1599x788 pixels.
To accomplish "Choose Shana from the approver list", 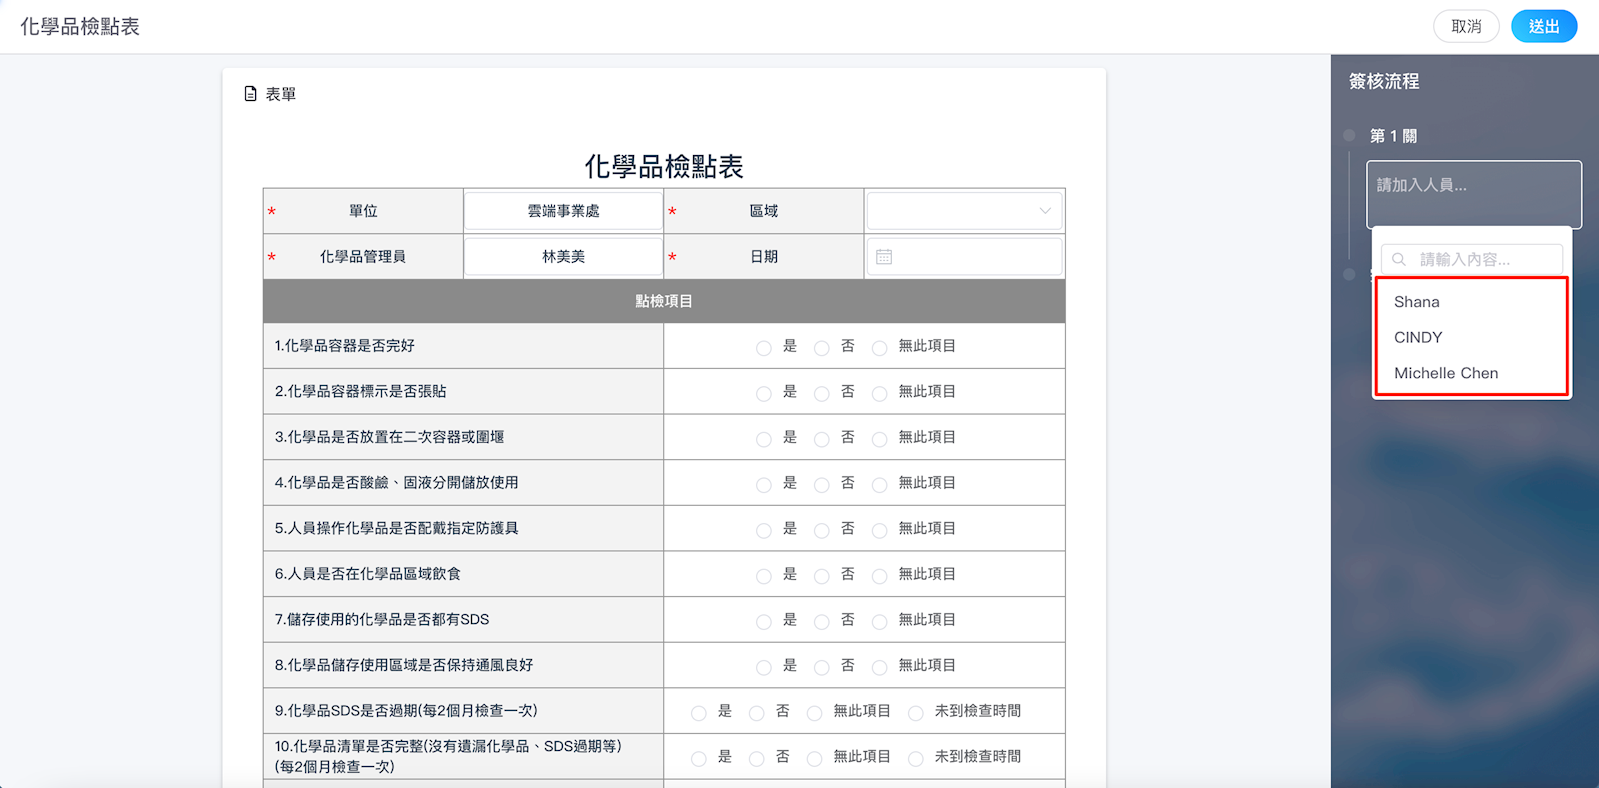I will coord(1417,302).
